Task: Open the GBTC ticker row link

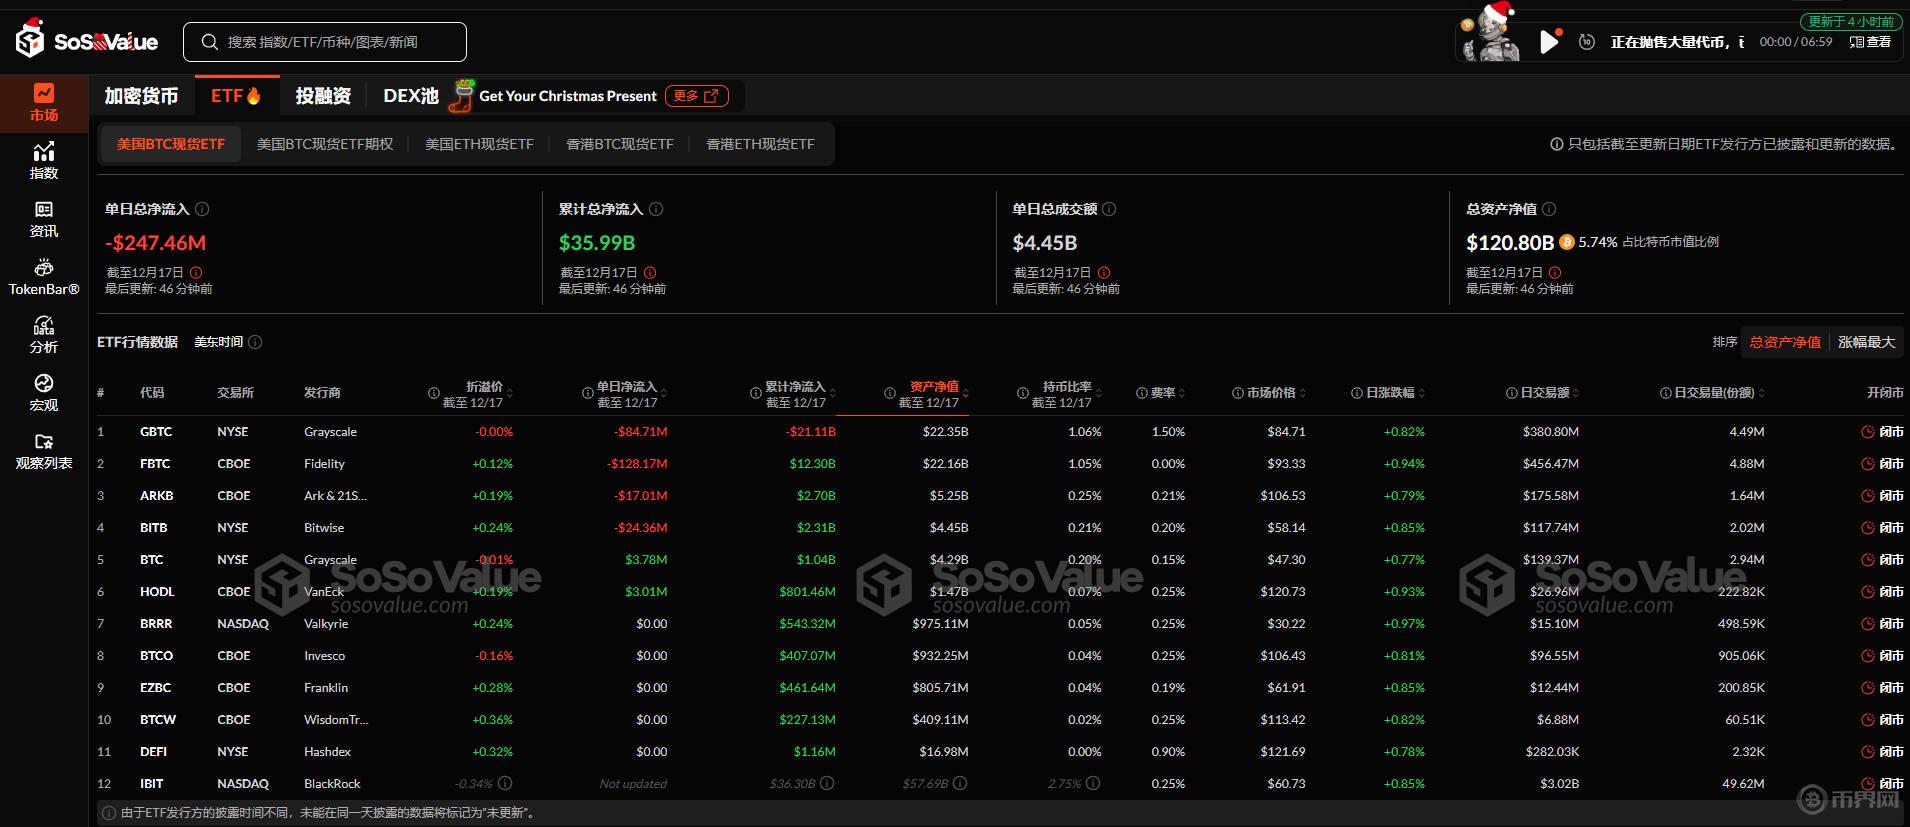Action: pyautogui.click(x=156, y=432)
